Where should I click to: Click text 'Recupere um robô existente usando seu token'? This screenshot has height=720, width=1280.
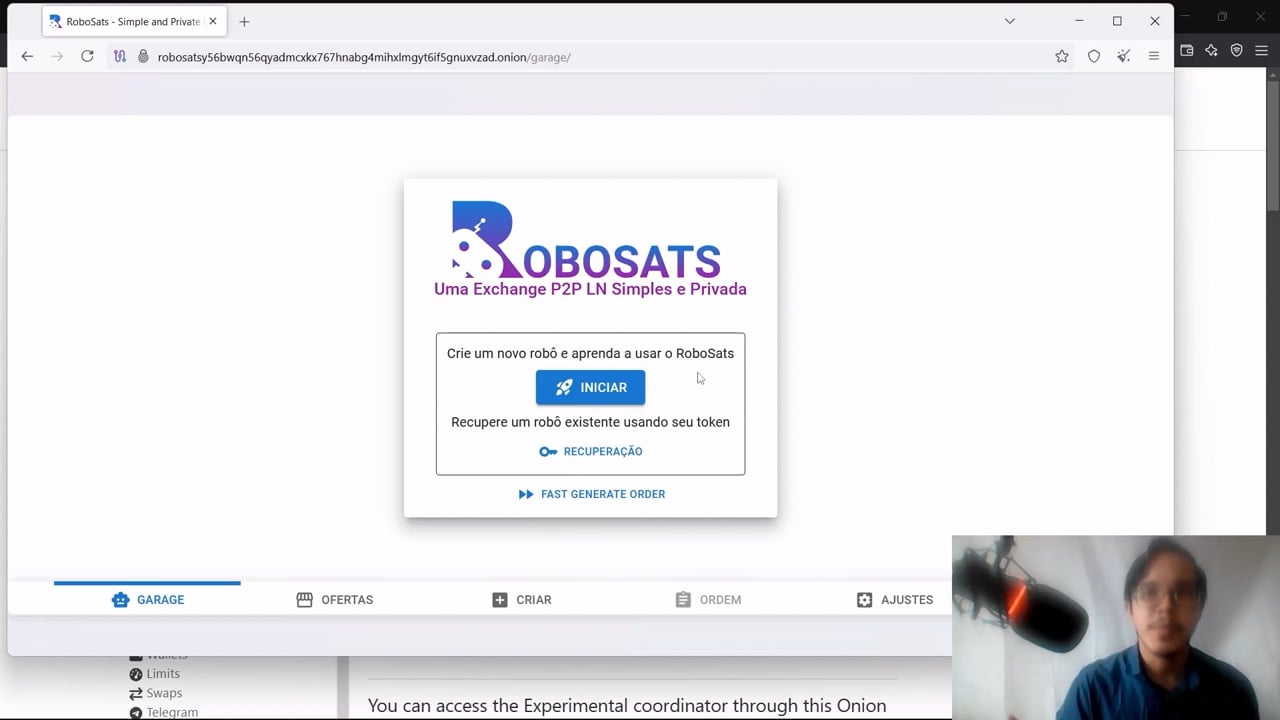click(x=590, y=422)
